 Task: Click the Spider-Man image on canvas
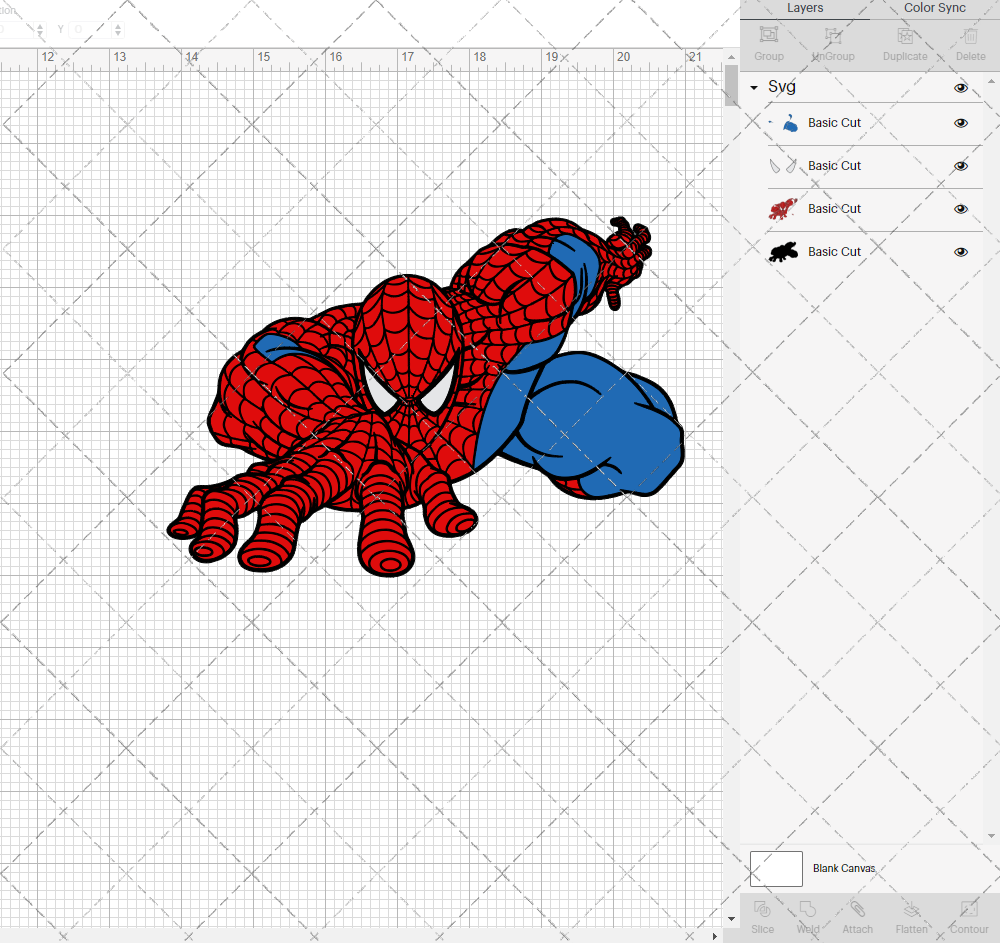pyautogui.click(x=425, y=397)
